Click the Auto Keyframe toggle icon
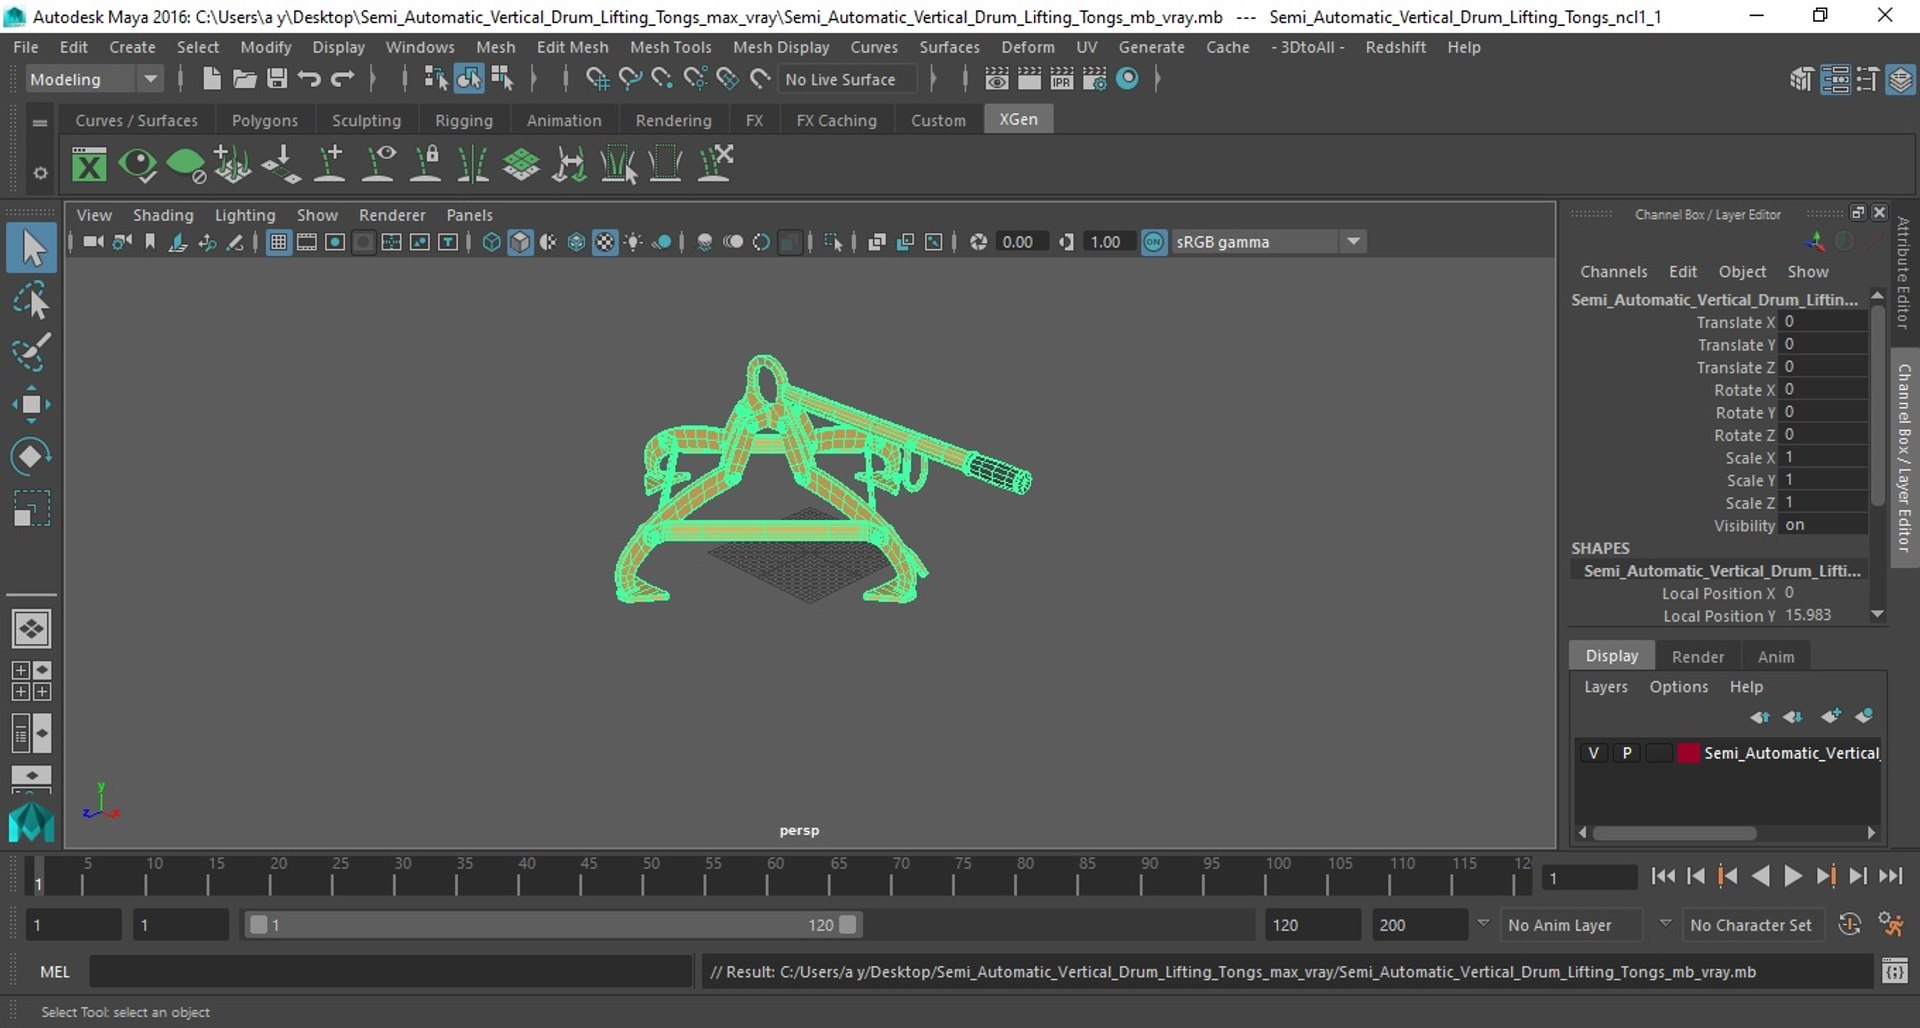Viewport: 1920px width, 1028px height. pos(1850,925)
